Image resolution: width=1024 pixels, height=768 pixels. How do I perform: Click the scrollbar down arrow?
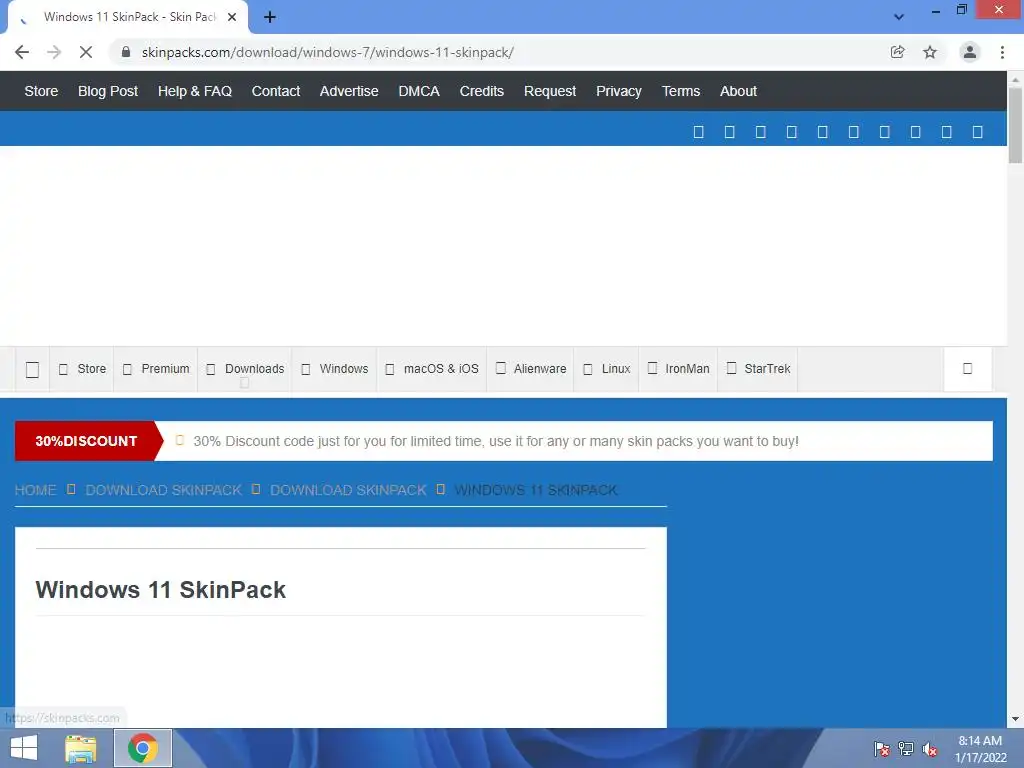[1015, 719]
